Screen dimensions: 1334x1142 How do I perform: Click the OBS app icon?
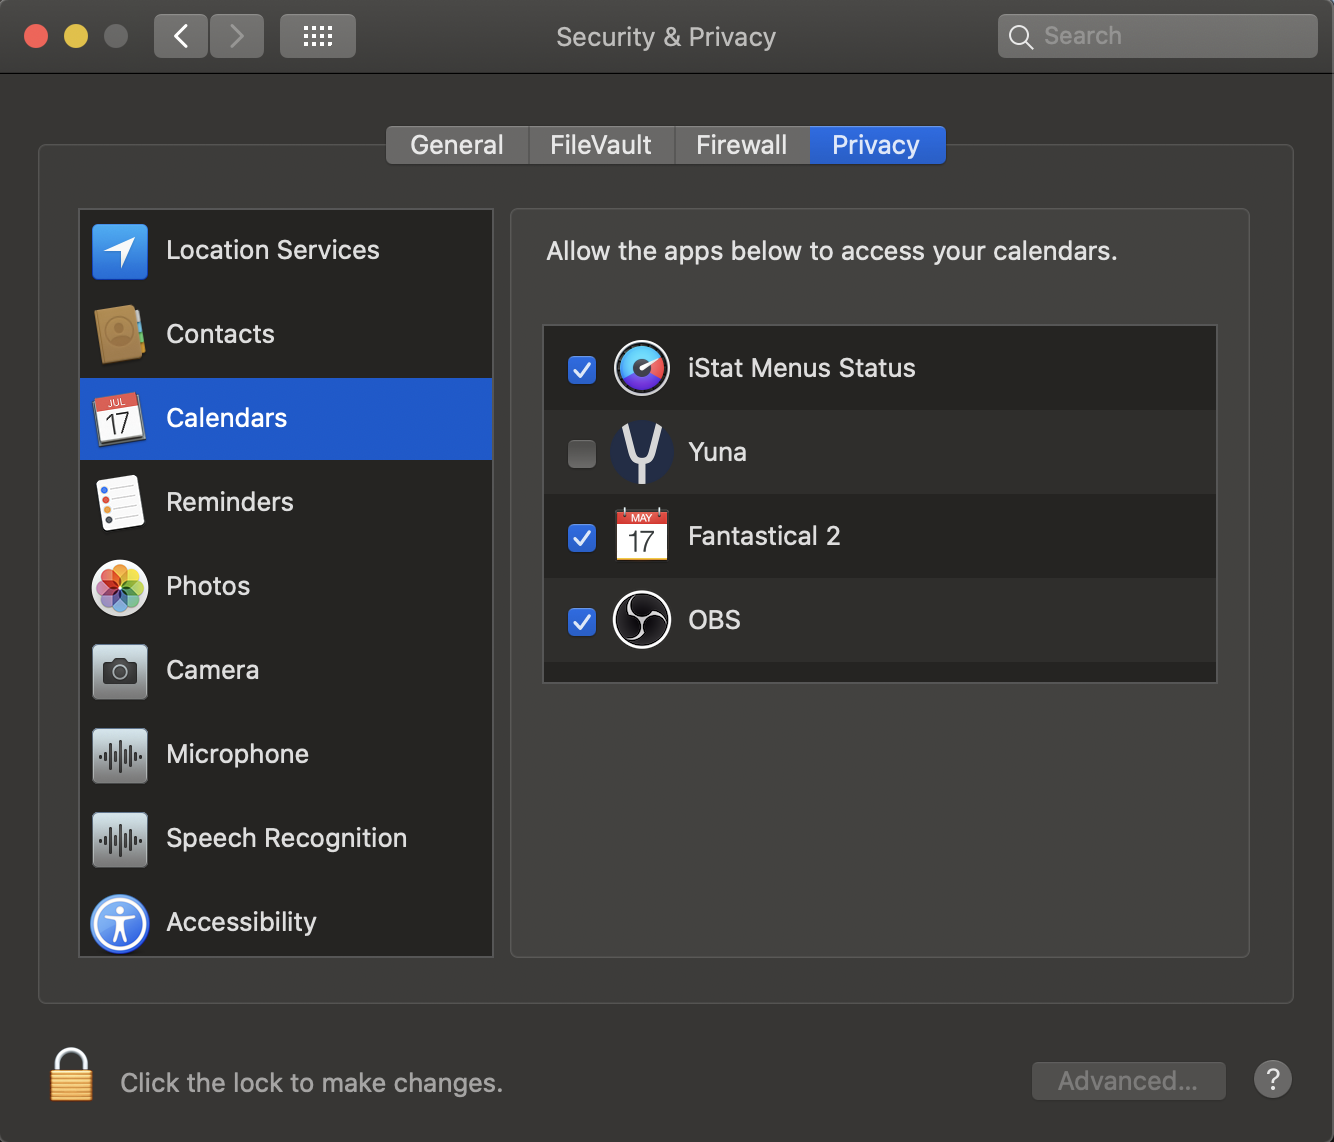(642, 620)
